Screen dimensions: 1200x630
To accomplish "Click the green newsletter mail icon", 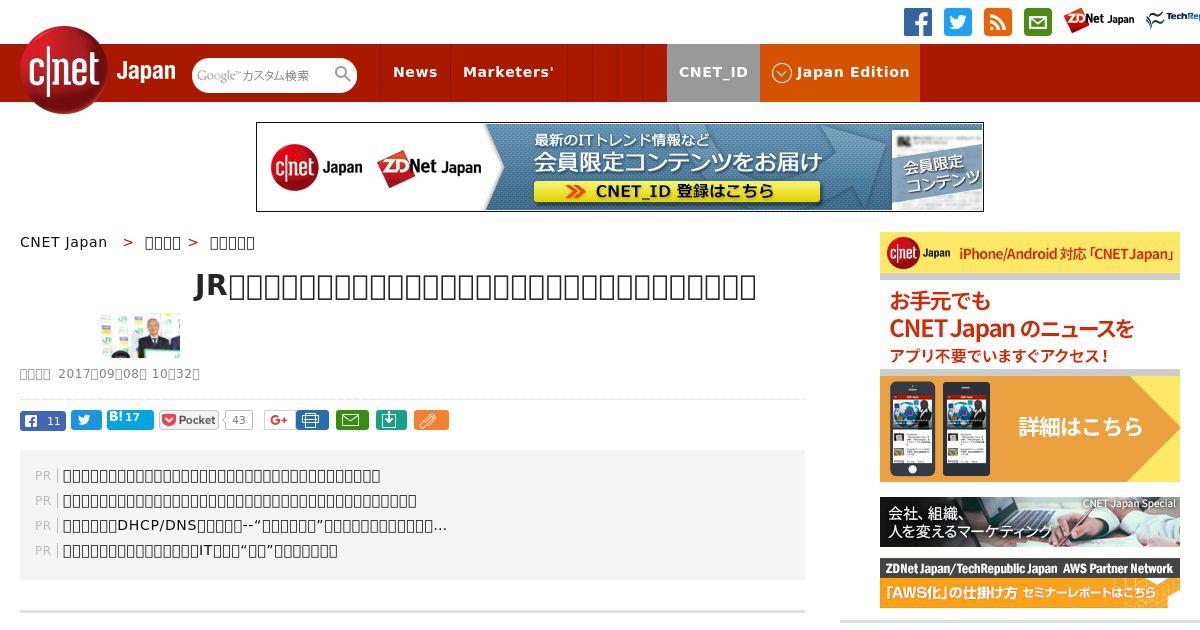I will coord(1038,22).
